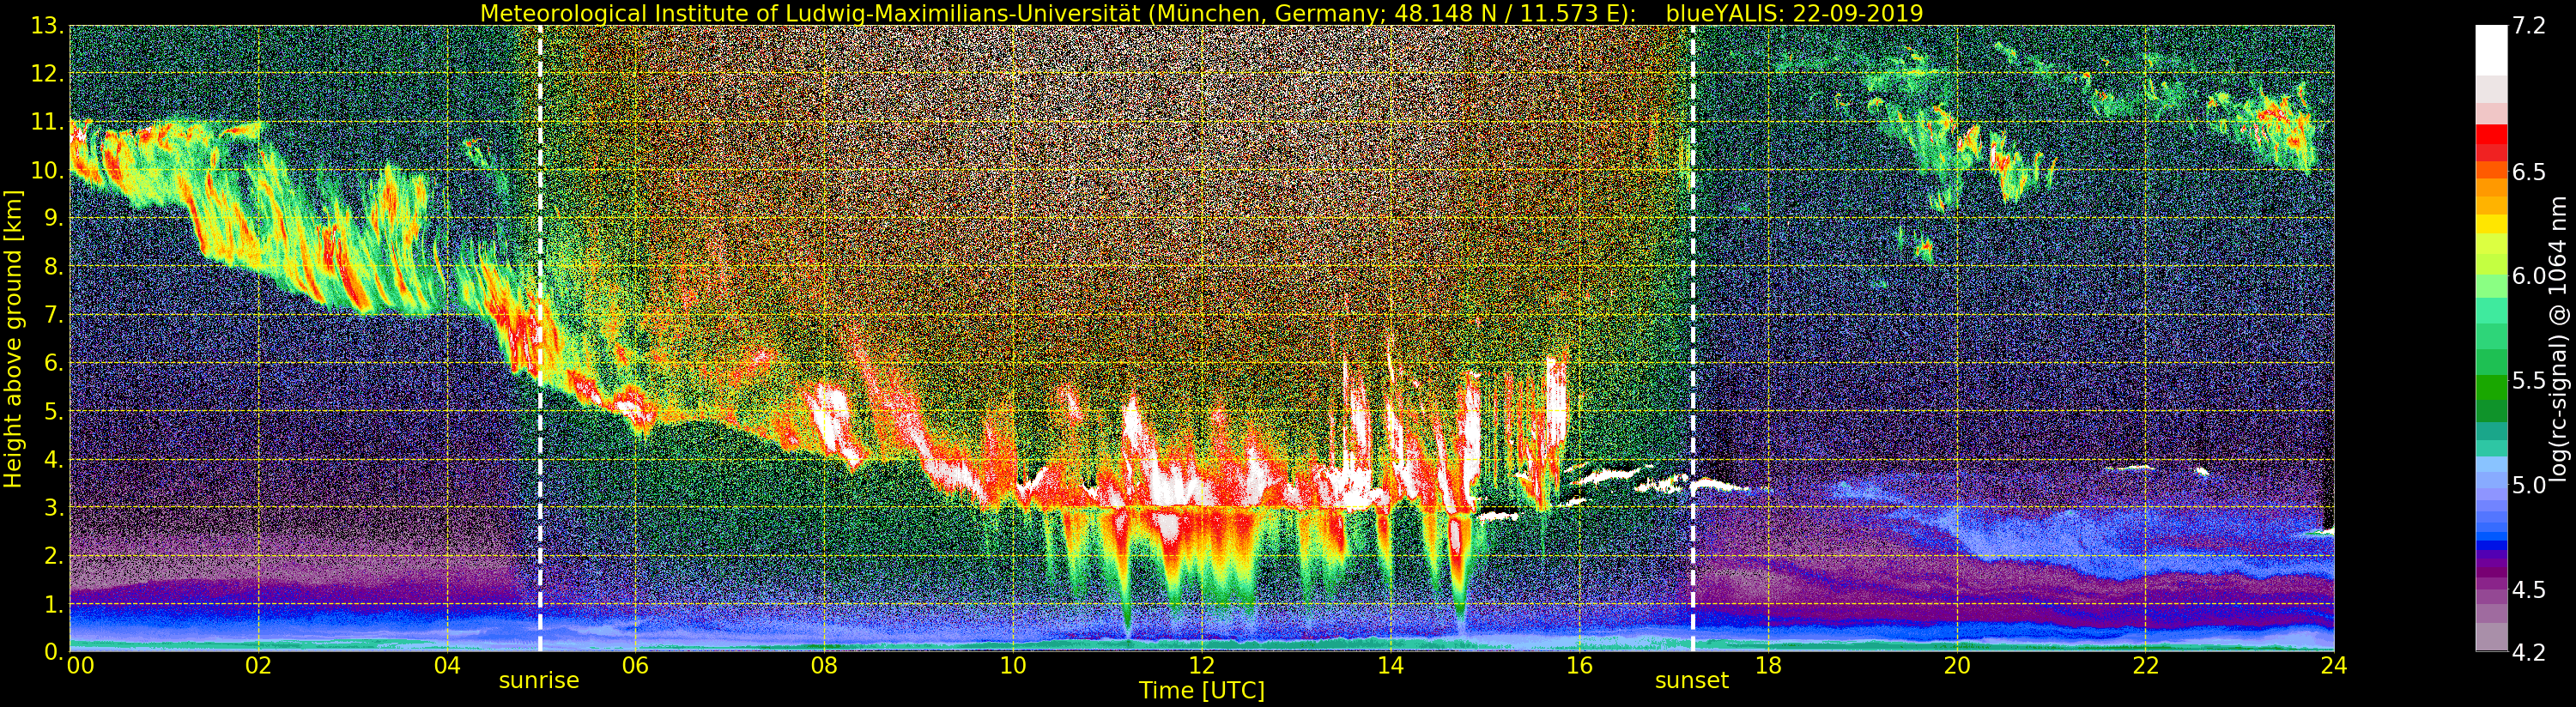Click the time tick label '08'
Screen dimensions: 2576x707
click(x=824, y=665)
